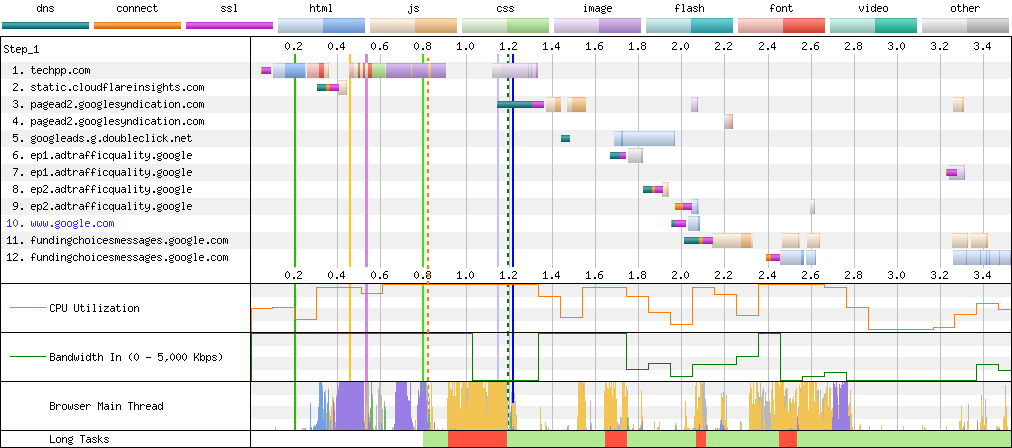Click the "dns" legend label
The image size is (1012, 448).
click(45, 8)
